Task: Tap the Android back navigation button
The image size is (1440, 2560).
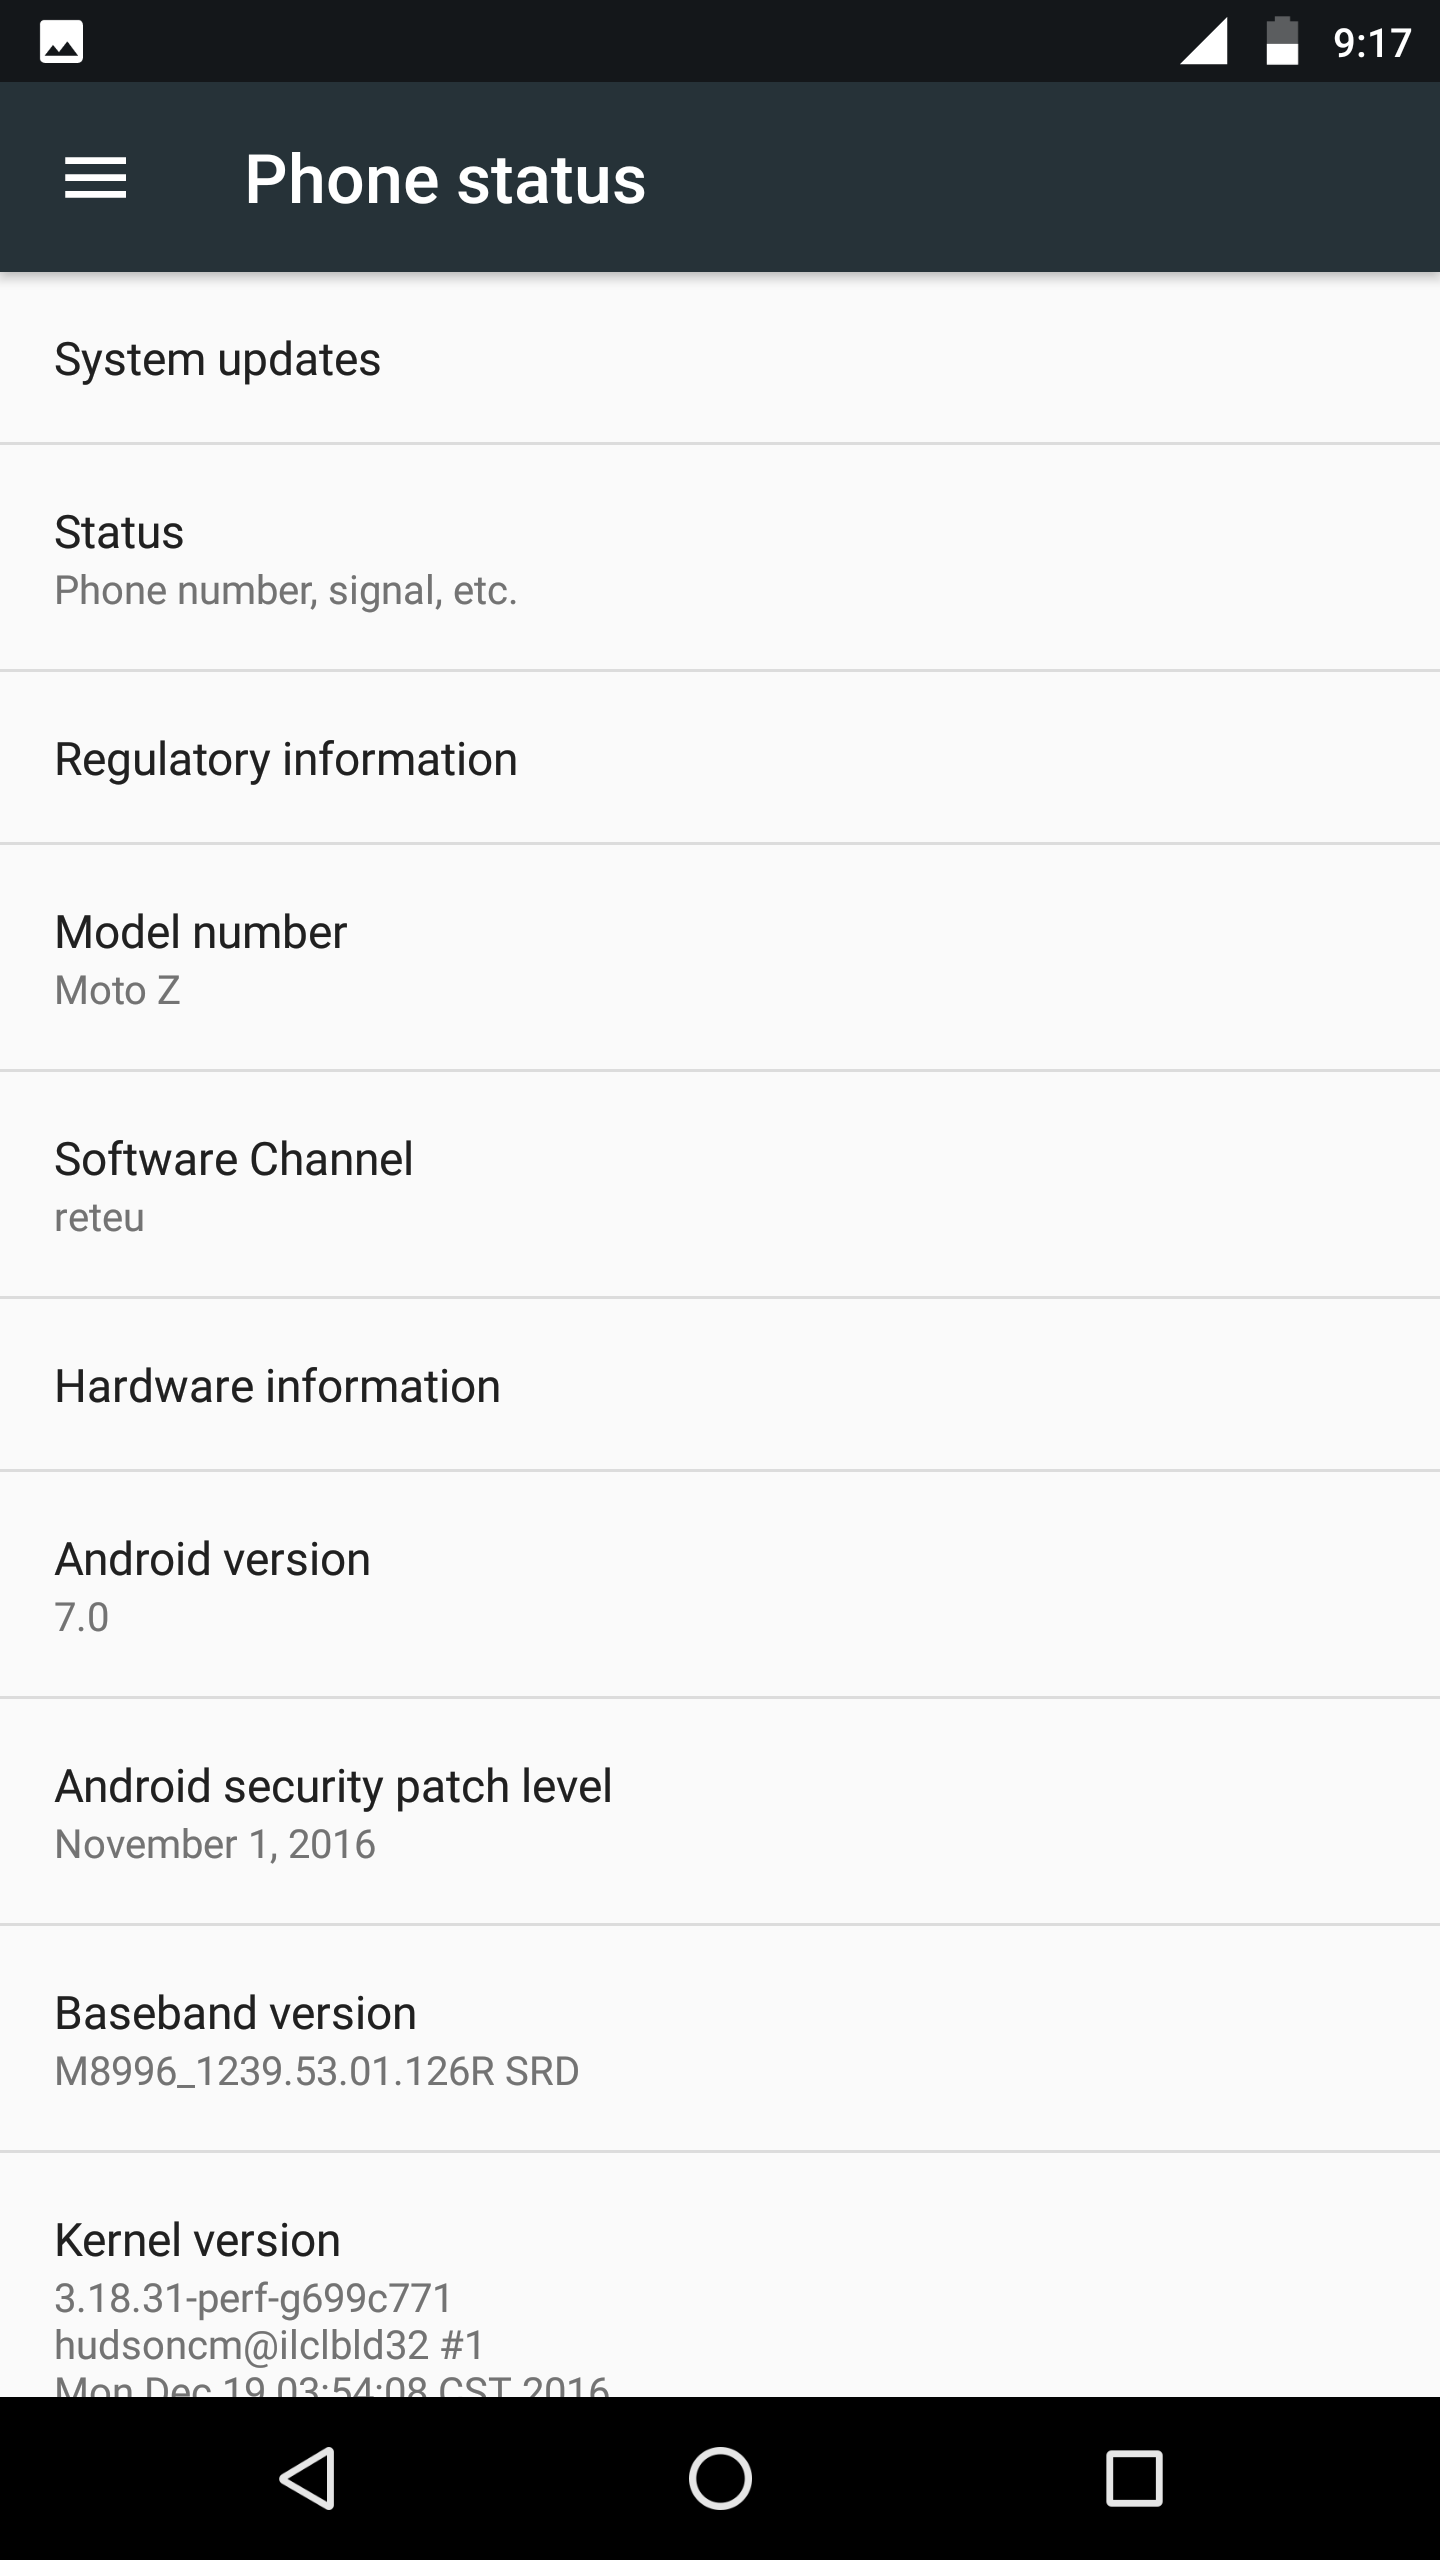Action: pos(307,2478)
